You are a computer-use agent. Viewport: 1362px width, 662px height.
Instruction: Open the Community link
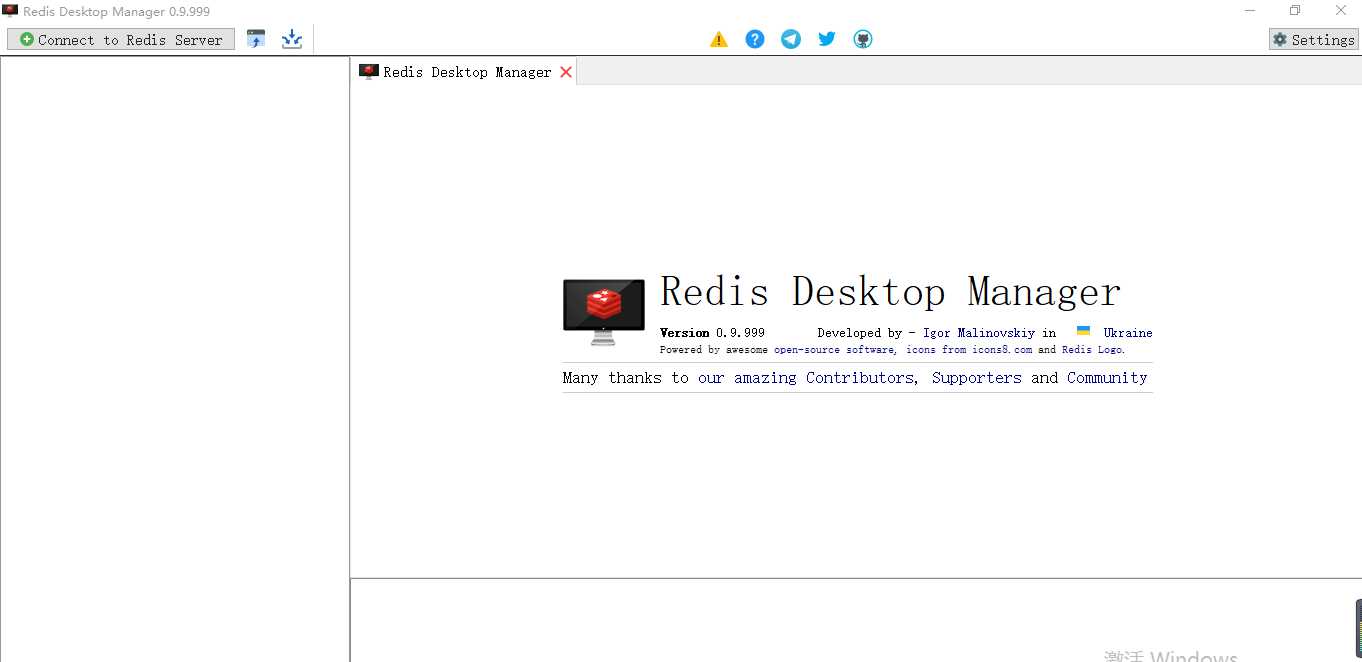tap(1107, 378)
